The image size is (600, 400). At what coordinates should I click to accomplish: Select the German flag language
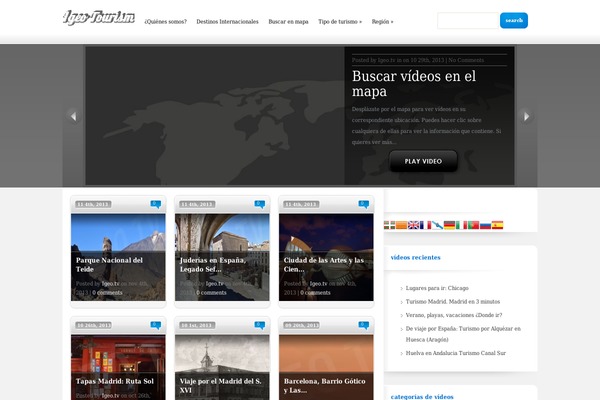coord(449,225)
